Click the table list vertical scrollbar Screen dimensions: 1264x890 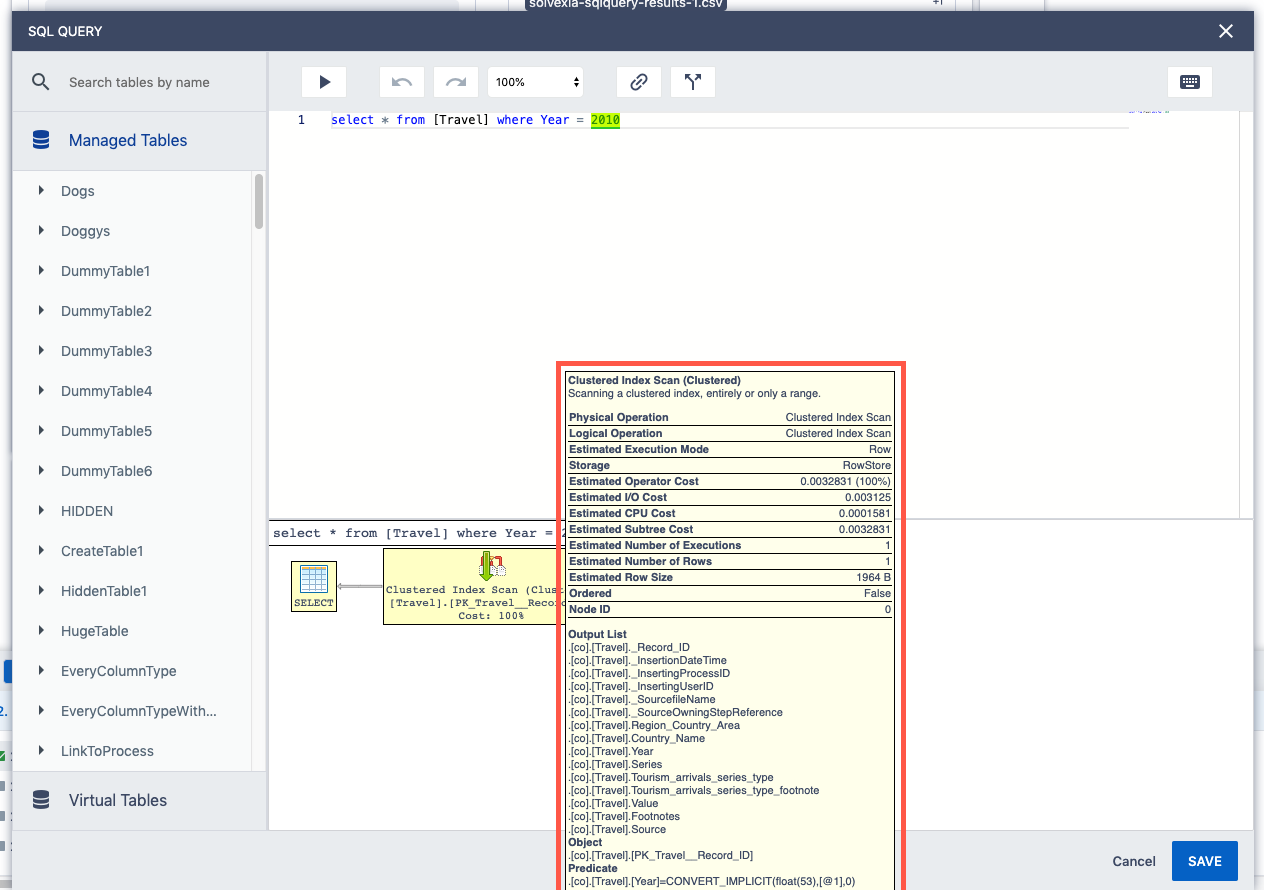(x=259, y=203)
